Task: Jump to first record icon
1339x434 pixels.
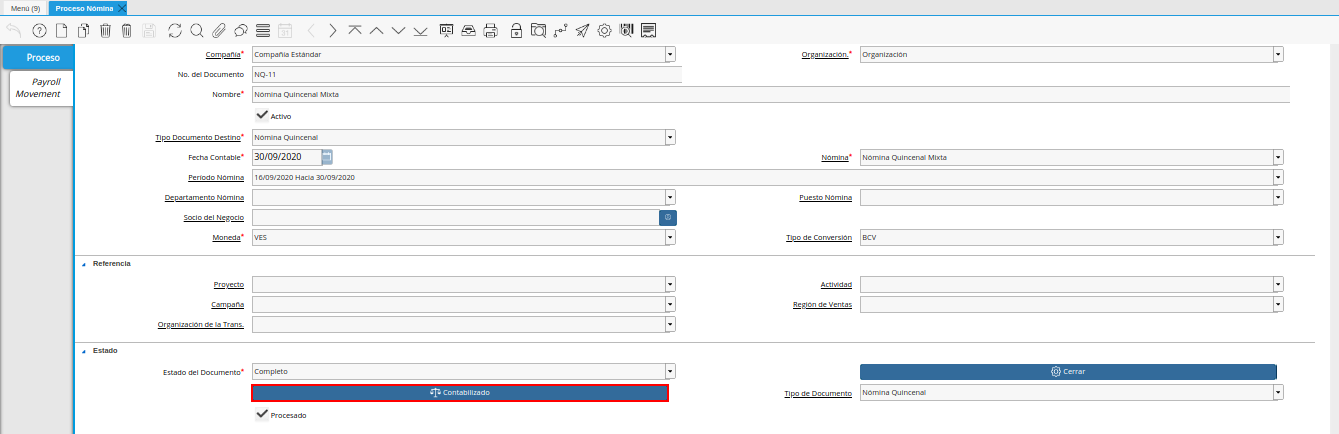Action: (x=355, y=30)
